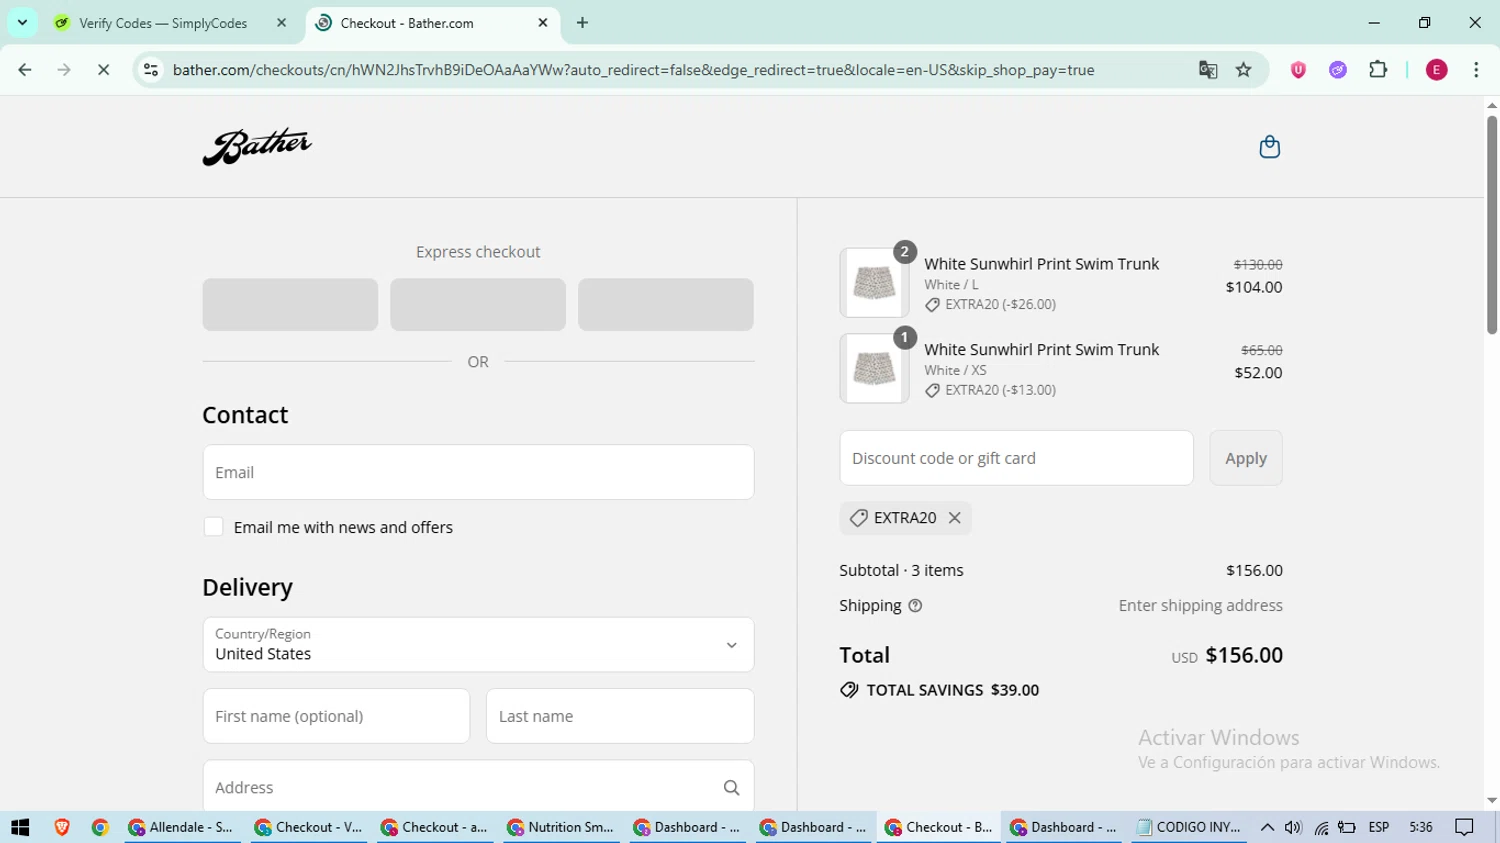
Task: Open the Google Translate icon in address bar
Action: click(x=1208, y=70)
